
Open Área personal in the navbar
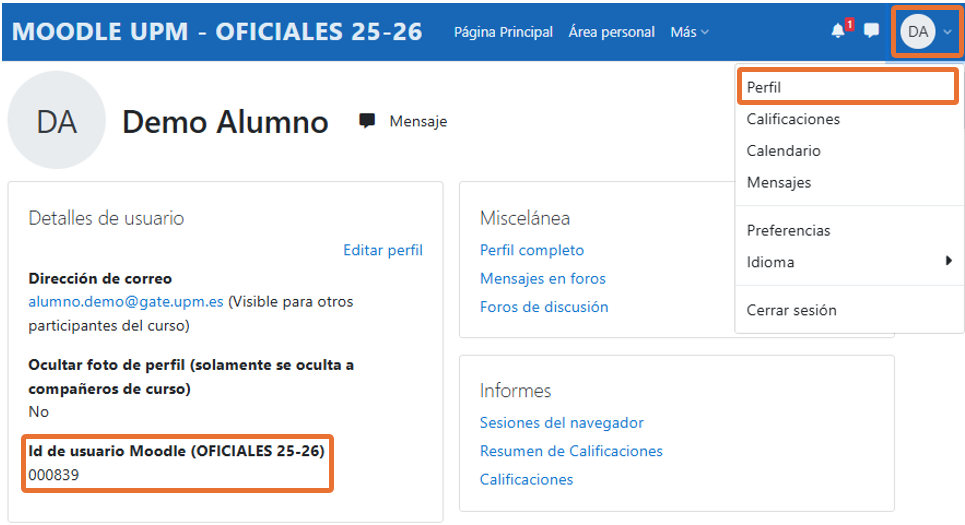(612, 32)
